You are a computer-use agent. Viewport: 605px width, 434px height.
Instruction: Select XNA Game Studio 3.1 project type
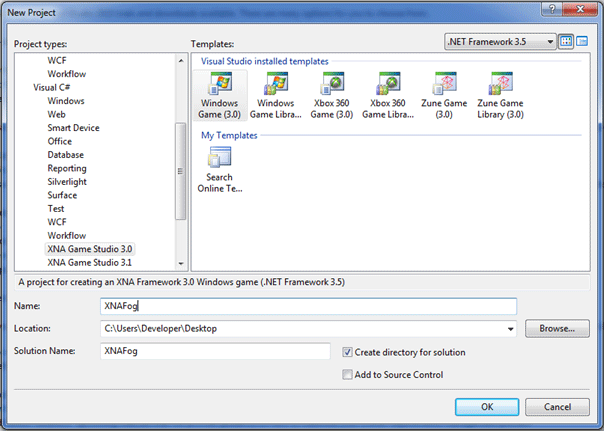(90, 262)
